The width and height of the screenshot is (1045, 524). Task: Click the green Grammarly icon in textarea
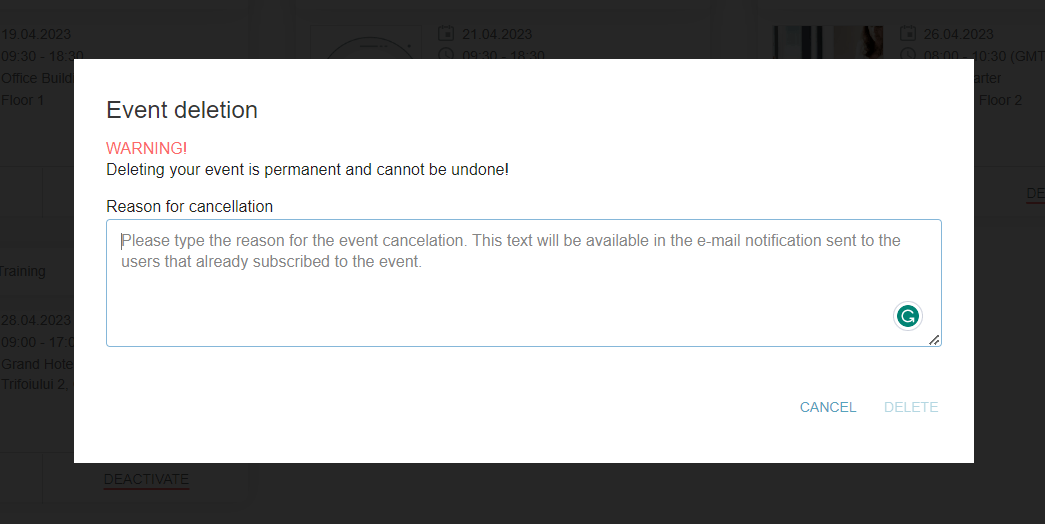(907, 317)
